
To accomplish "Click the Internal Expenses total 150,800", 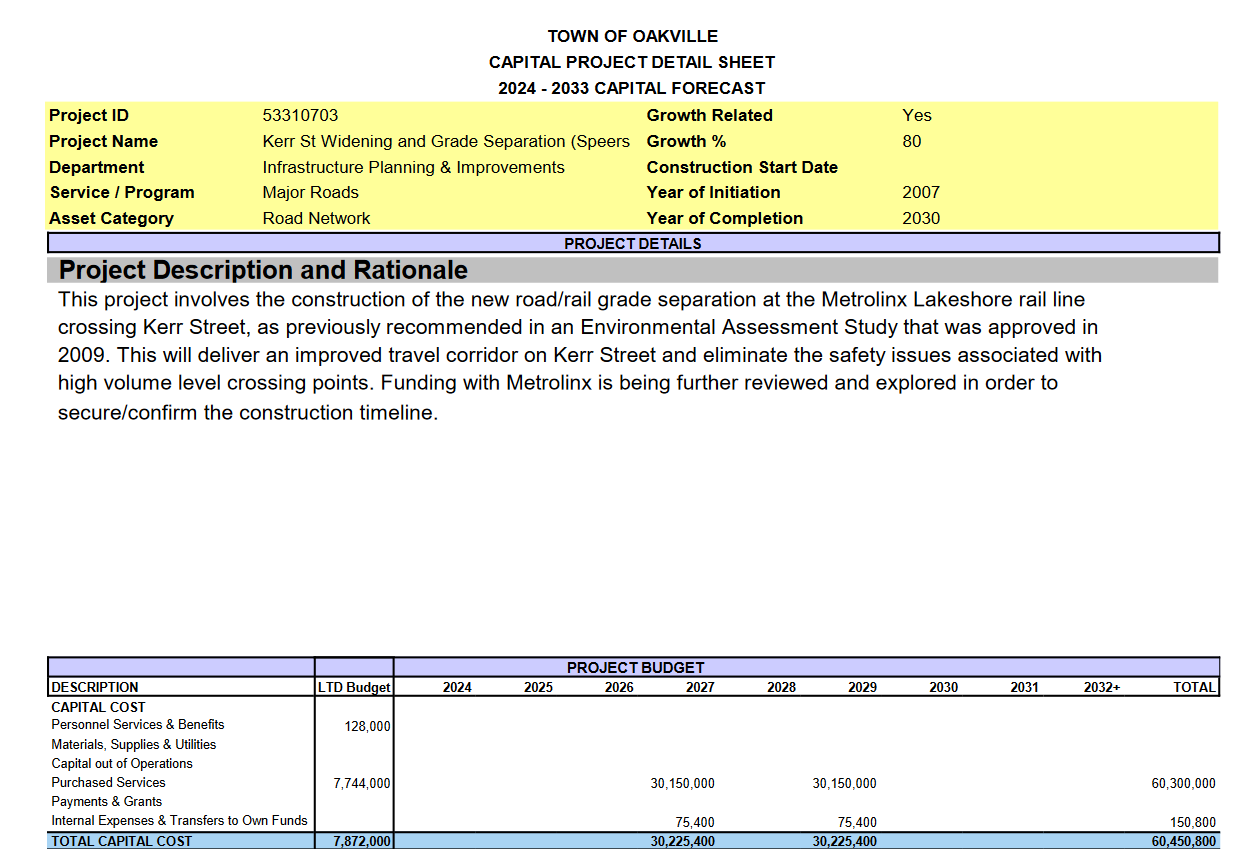I will 1192,822.
